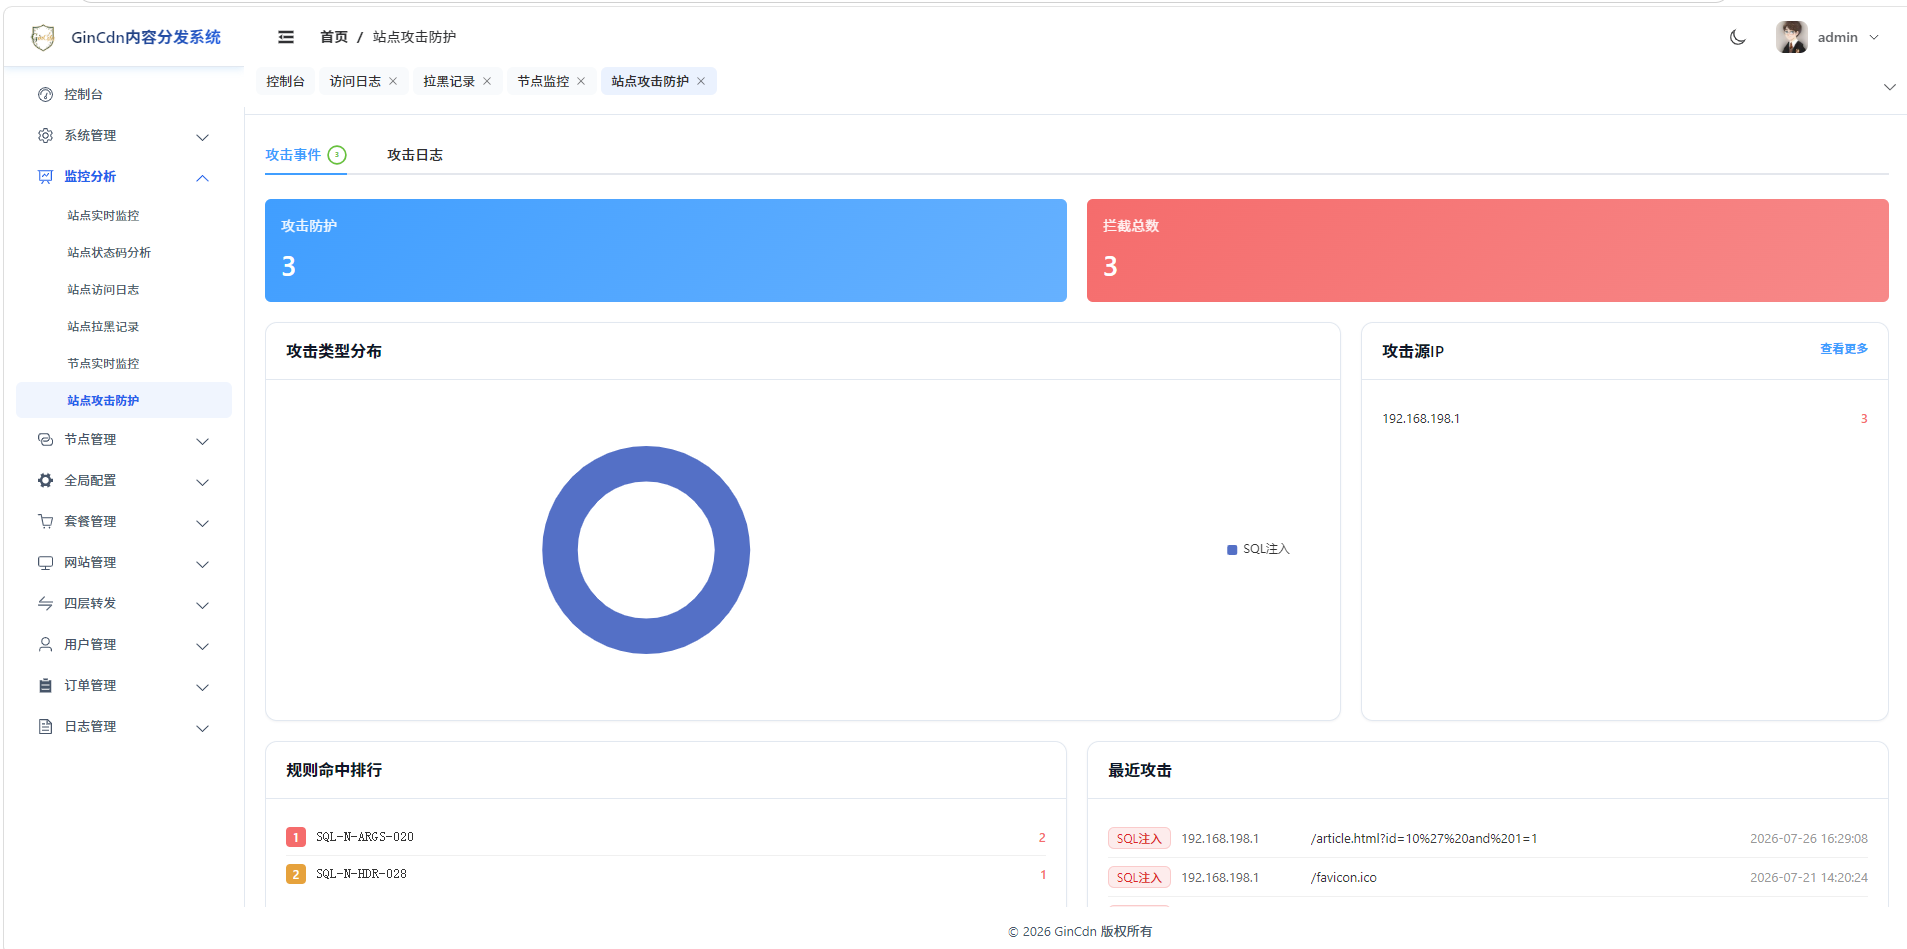Collapse the sidebar with the hamburger icon
The width and height of the screenshot is (1907, 949).
tap(286, 37)
